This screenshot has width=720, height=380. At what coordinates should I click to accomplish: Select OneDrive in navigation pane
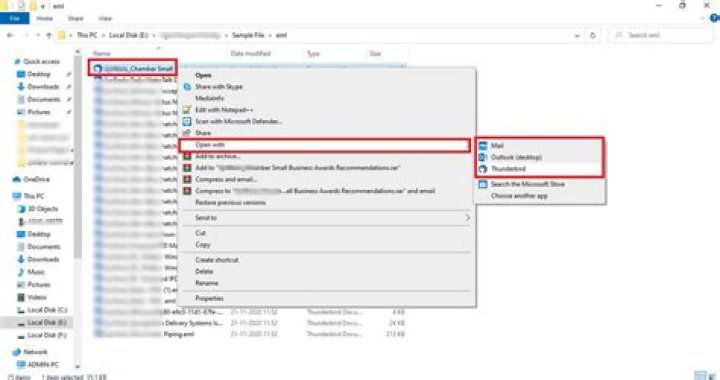point(36,179)
